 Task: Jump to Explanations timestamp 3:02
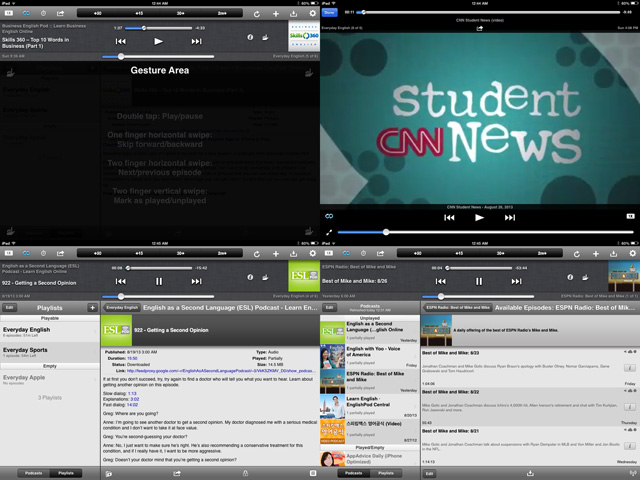(x=135, y=399)
